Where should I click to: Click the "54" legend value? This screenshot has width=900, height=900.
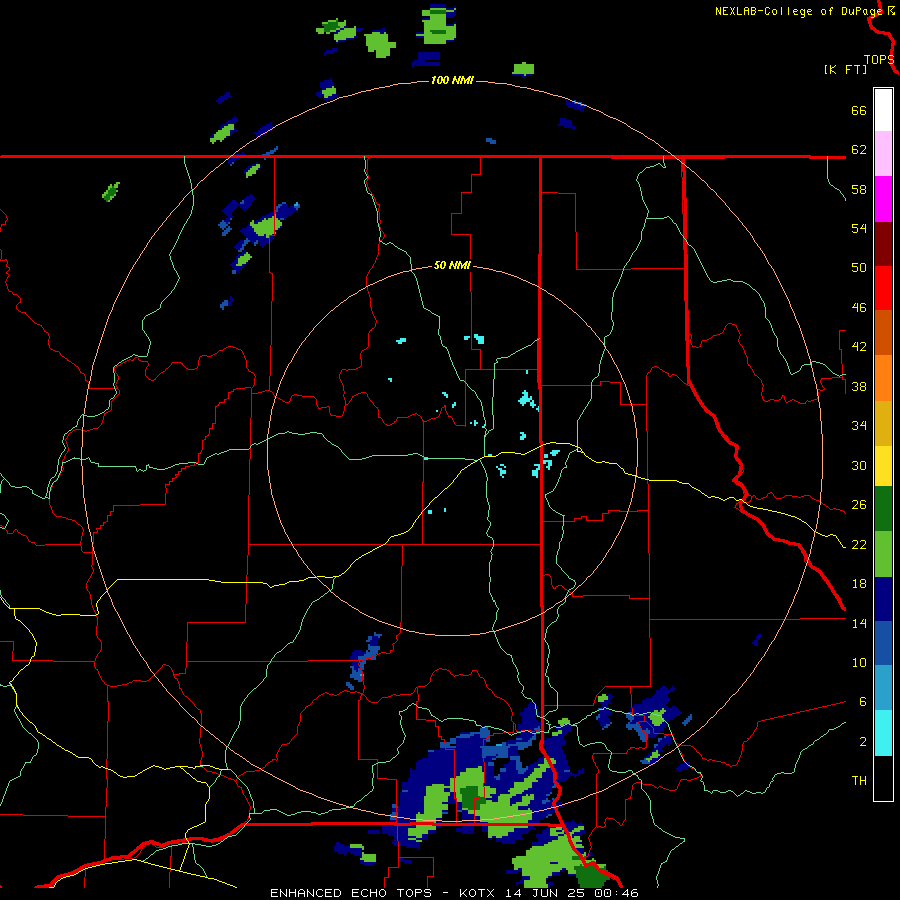[x=859, y=228]
